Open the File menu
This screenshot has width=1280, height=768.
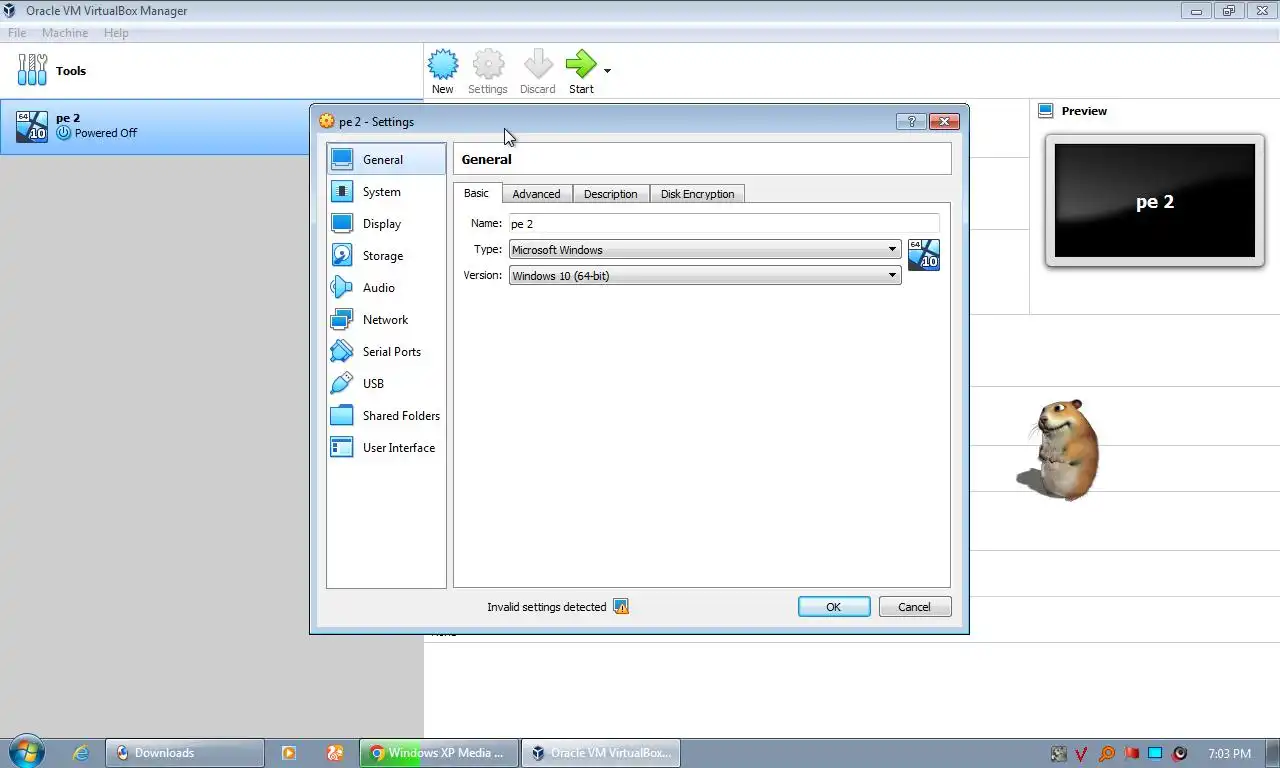tap(17, 33)
